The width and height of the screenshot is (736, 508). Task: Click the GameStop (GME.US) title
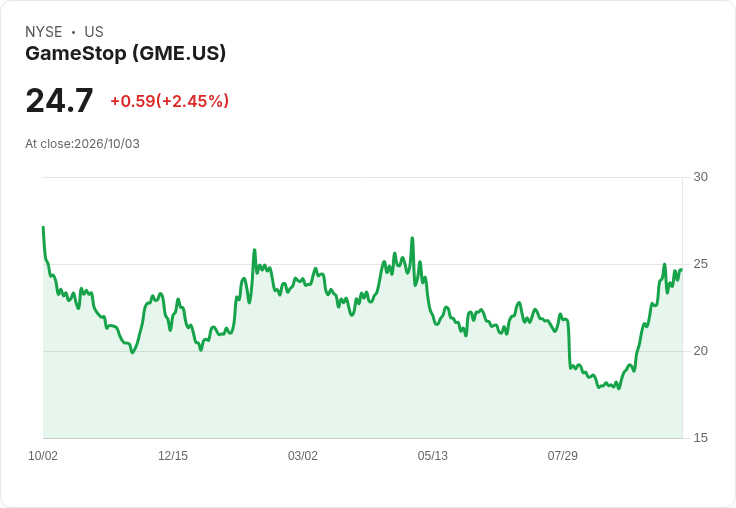125,54
